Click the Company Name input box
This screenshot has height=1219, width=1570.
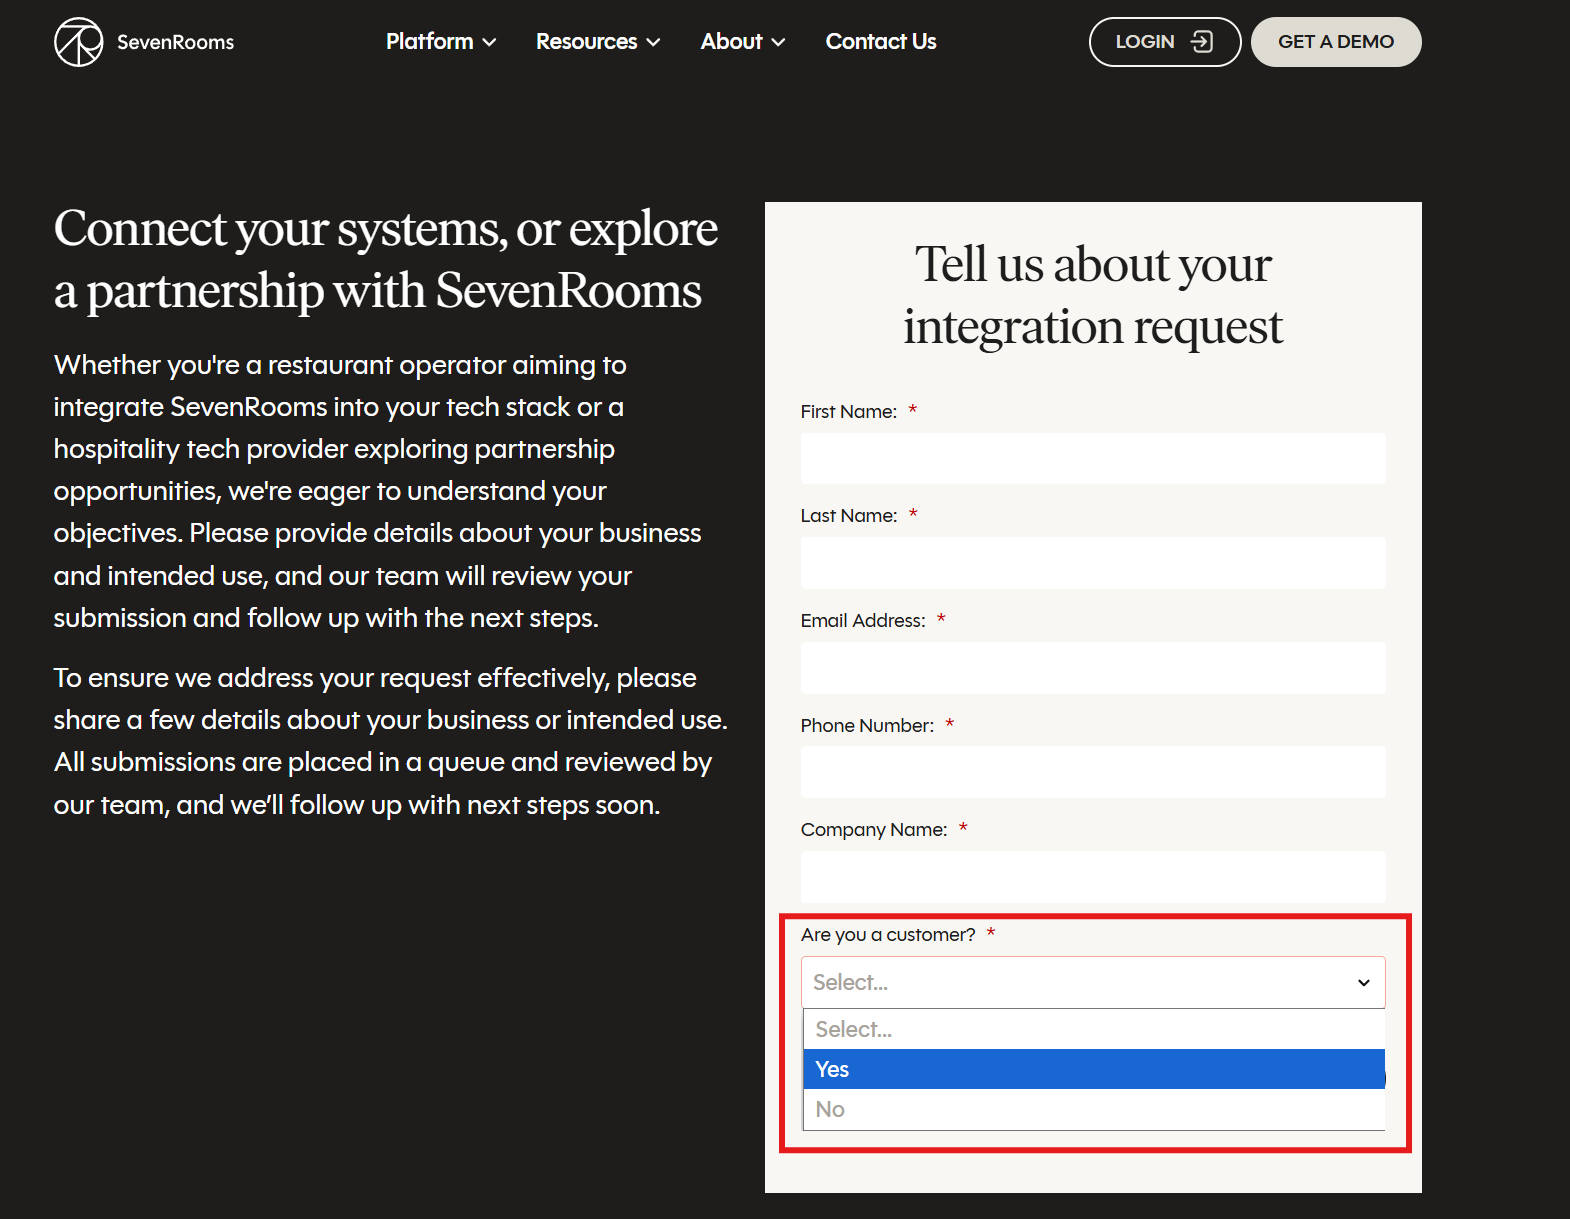[x=1092, y=877]
